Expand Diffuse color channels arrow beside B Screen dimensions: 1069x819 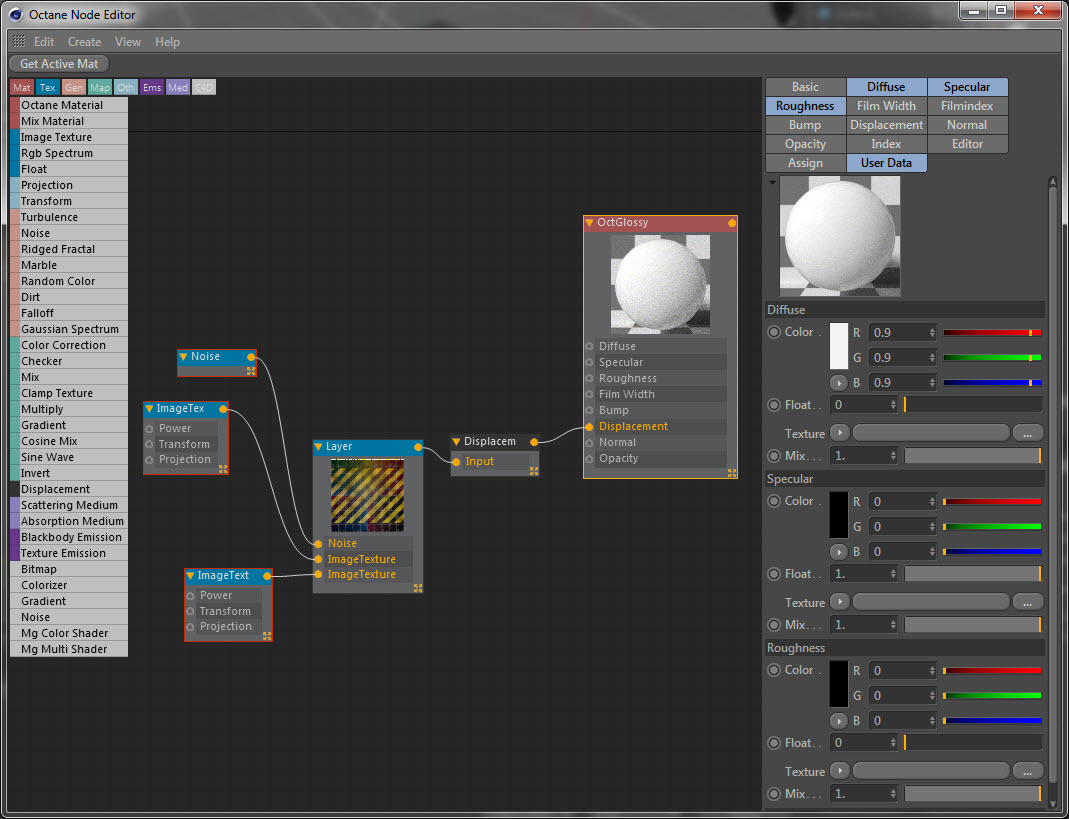[839, 383]
